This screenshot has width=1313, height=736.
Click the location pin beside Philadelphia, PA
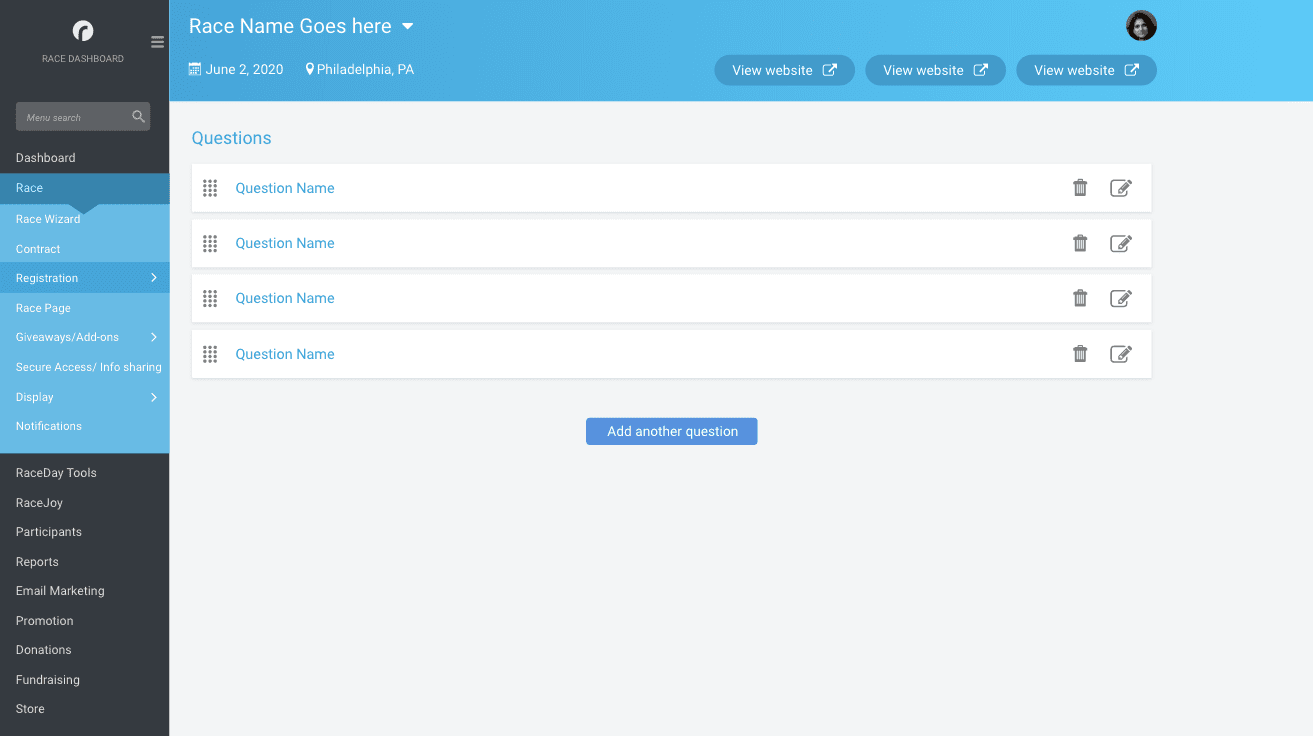310,69
